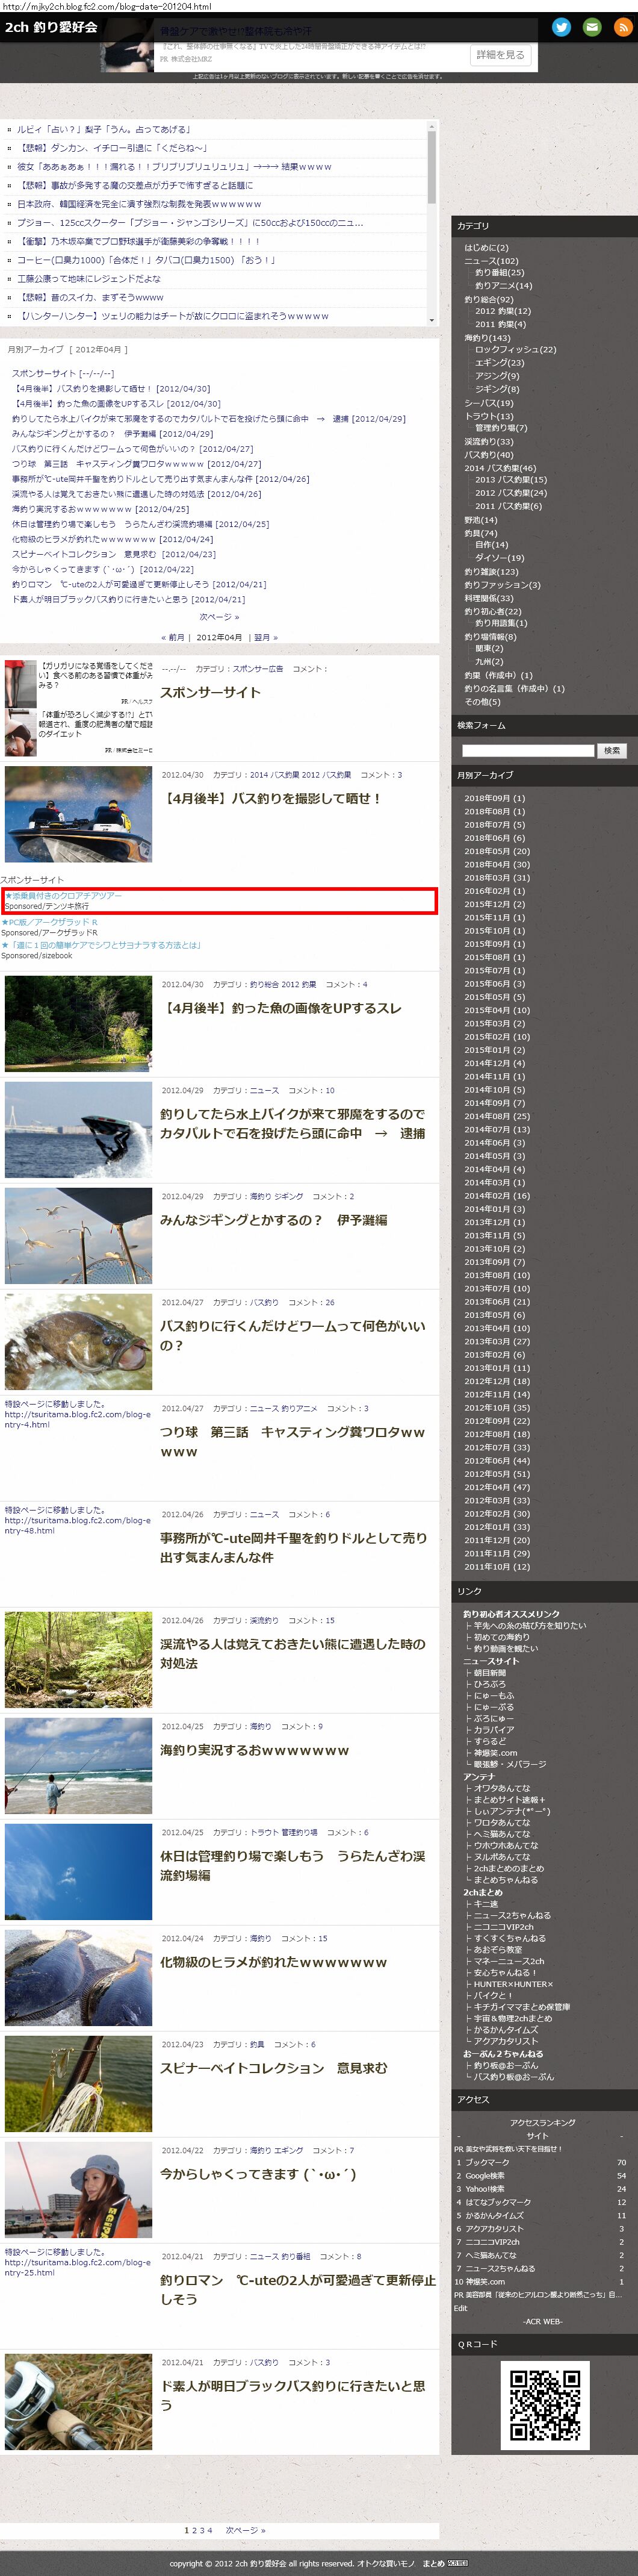The height and width of the screenshot is (2576, 638).
Task: Select category 2012 バス釣果(24)
Action: point(511,493)
